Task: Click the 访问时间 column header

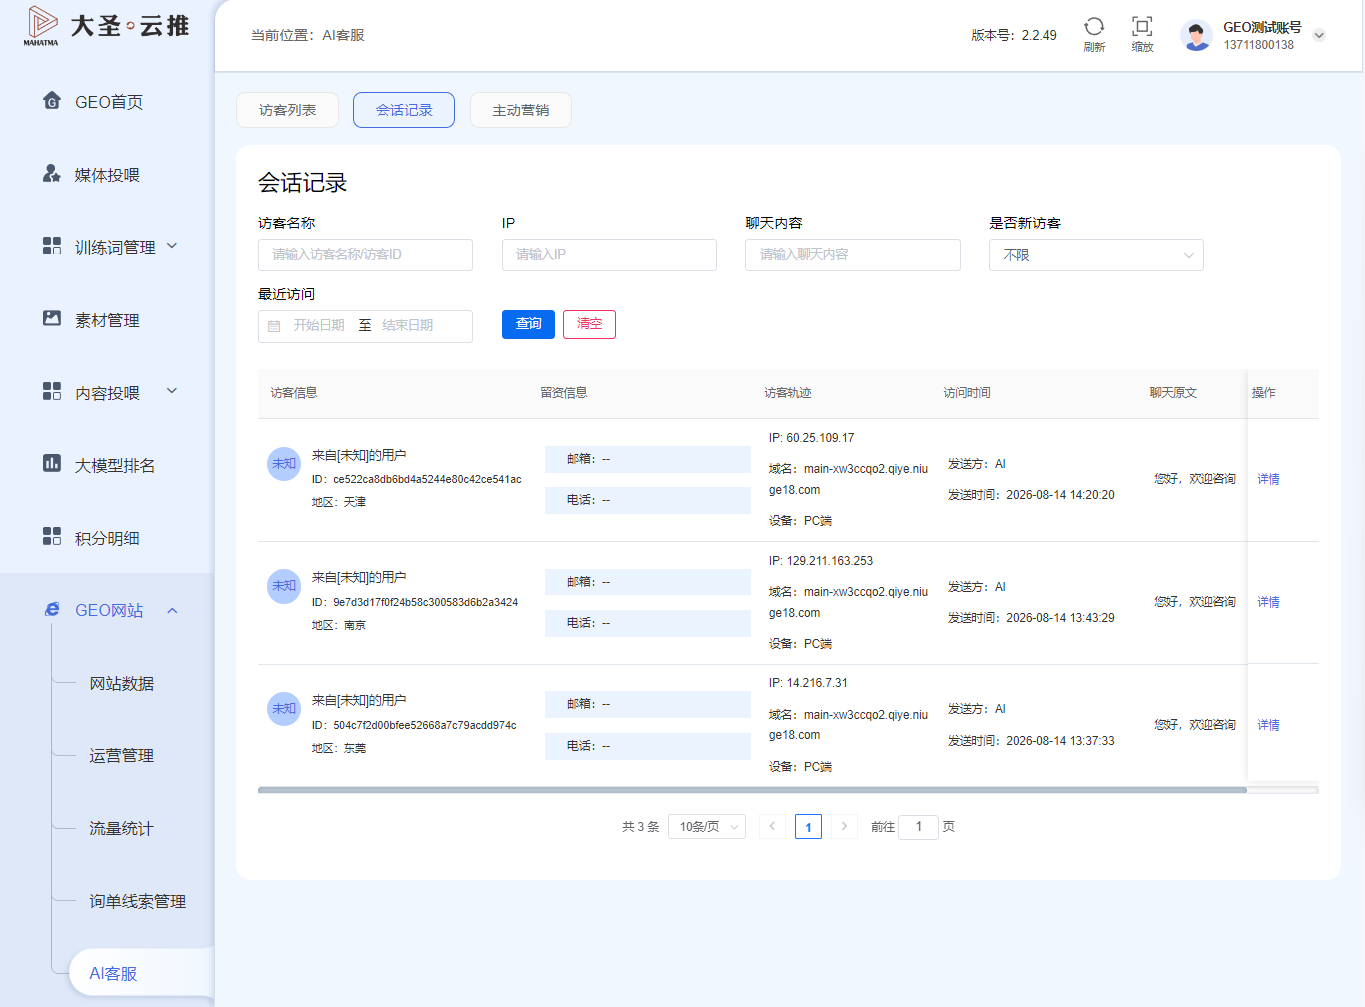Action: pos(966,393)
